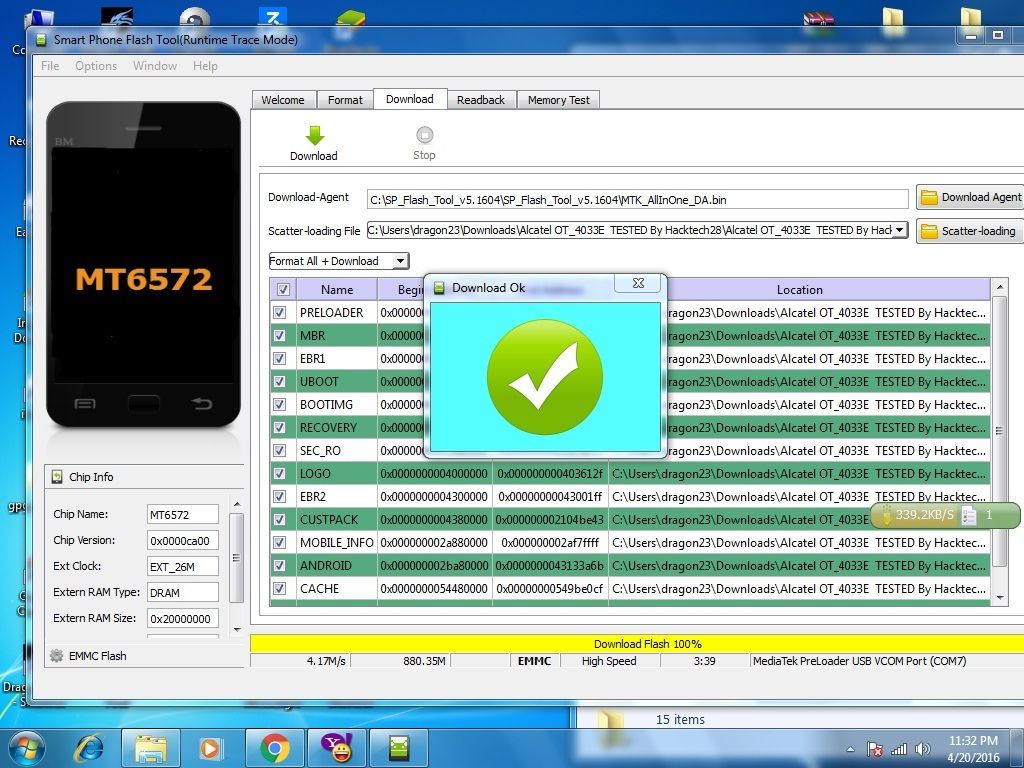Click the Scatter-loading browse button
Viewport: 1024px width, 768px height.
coord(968,231)
